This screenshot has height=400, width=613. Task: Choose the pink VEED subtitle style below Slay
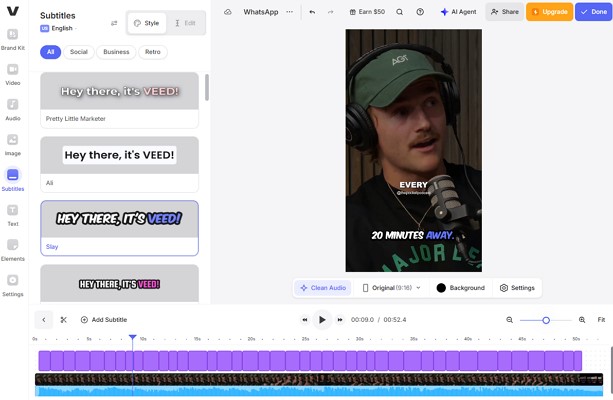pos(119,284)
